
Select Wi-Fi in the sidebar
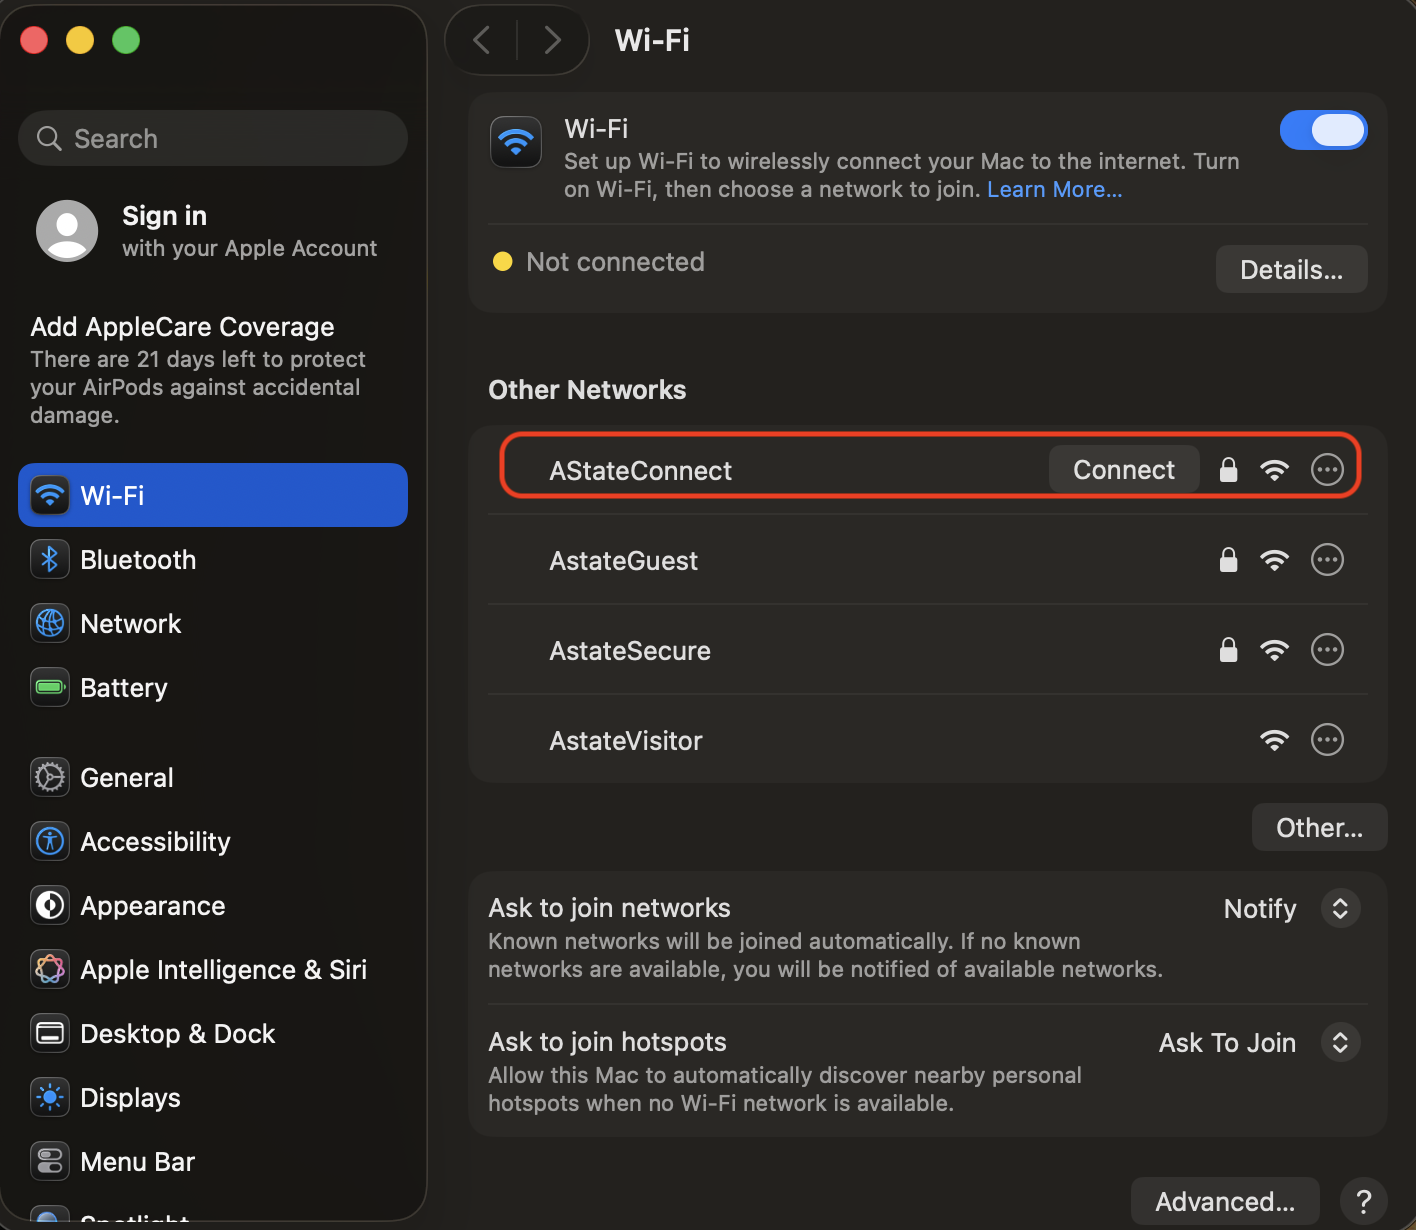pos(213,495)
